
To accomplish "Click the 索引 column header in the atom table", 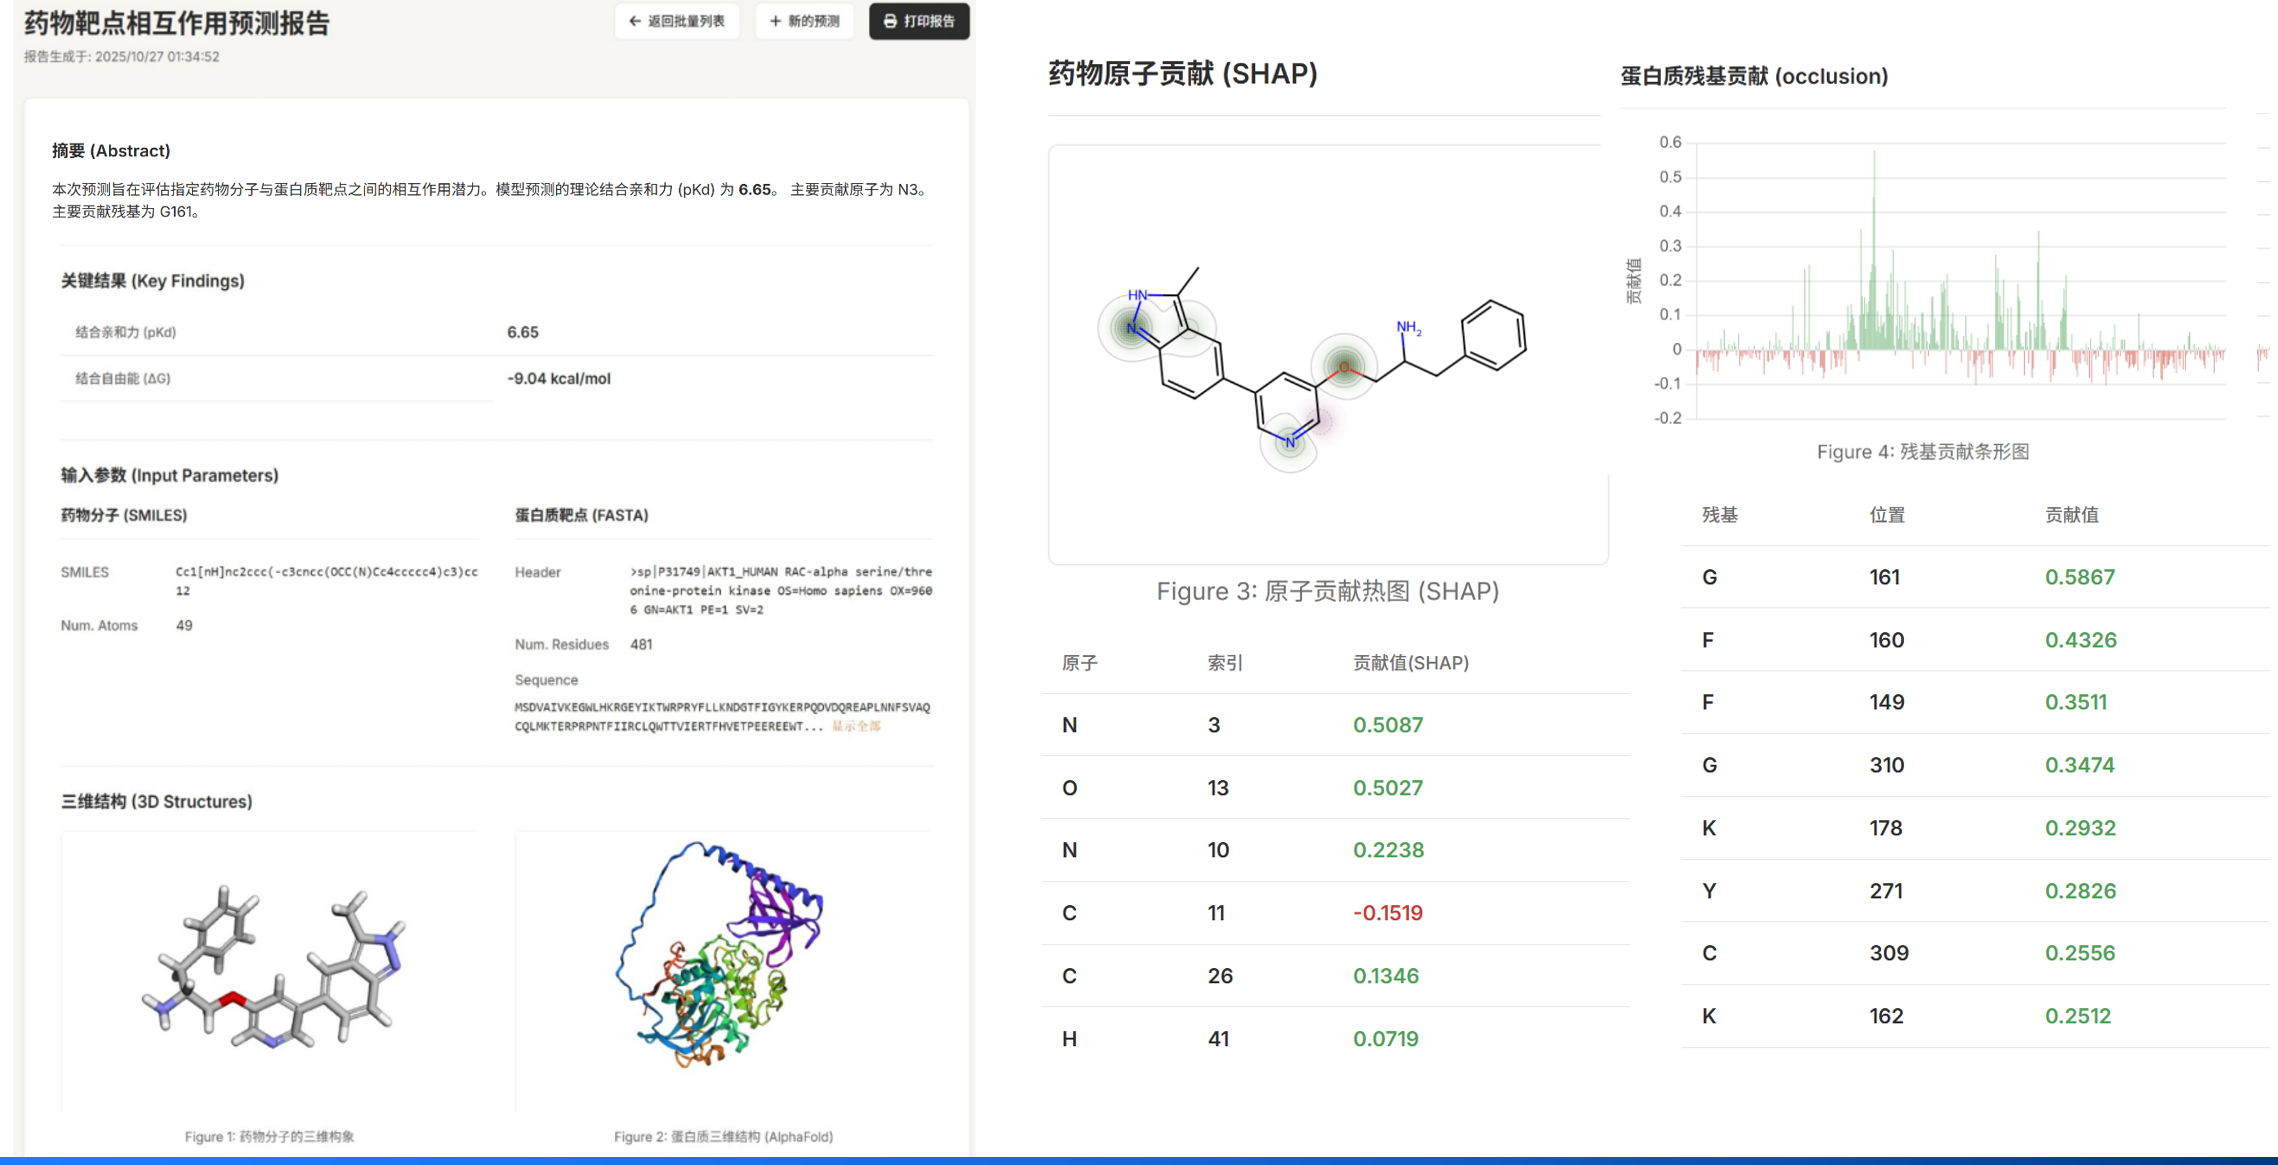I will pyautogui.click(x=1224, y=663).
